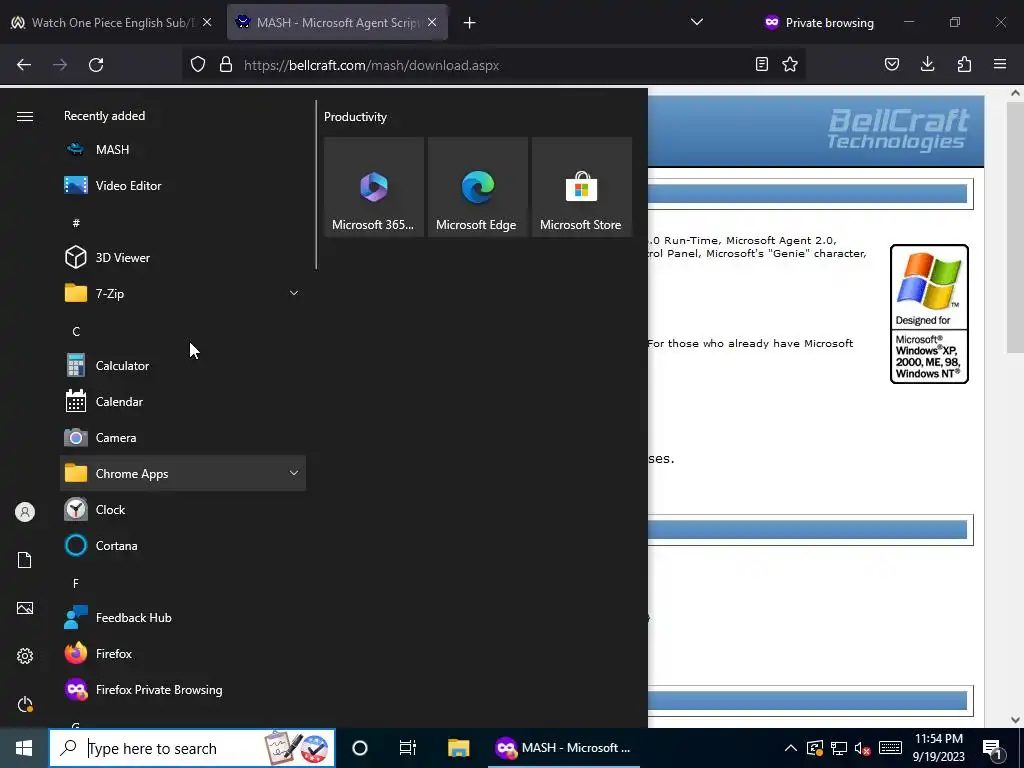
Task: Go back to previous page
Action: (24, 65)
